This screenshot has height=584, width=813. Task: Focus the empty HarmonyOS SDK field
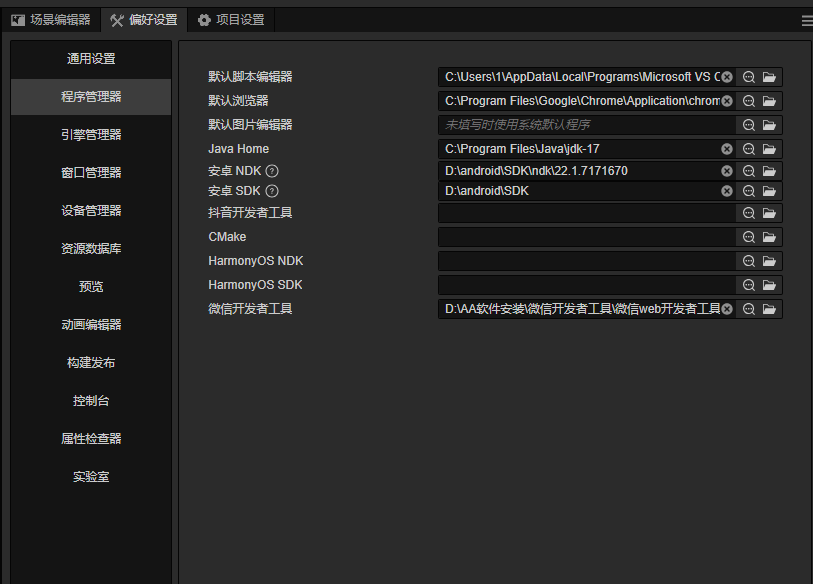click(587, 285)
